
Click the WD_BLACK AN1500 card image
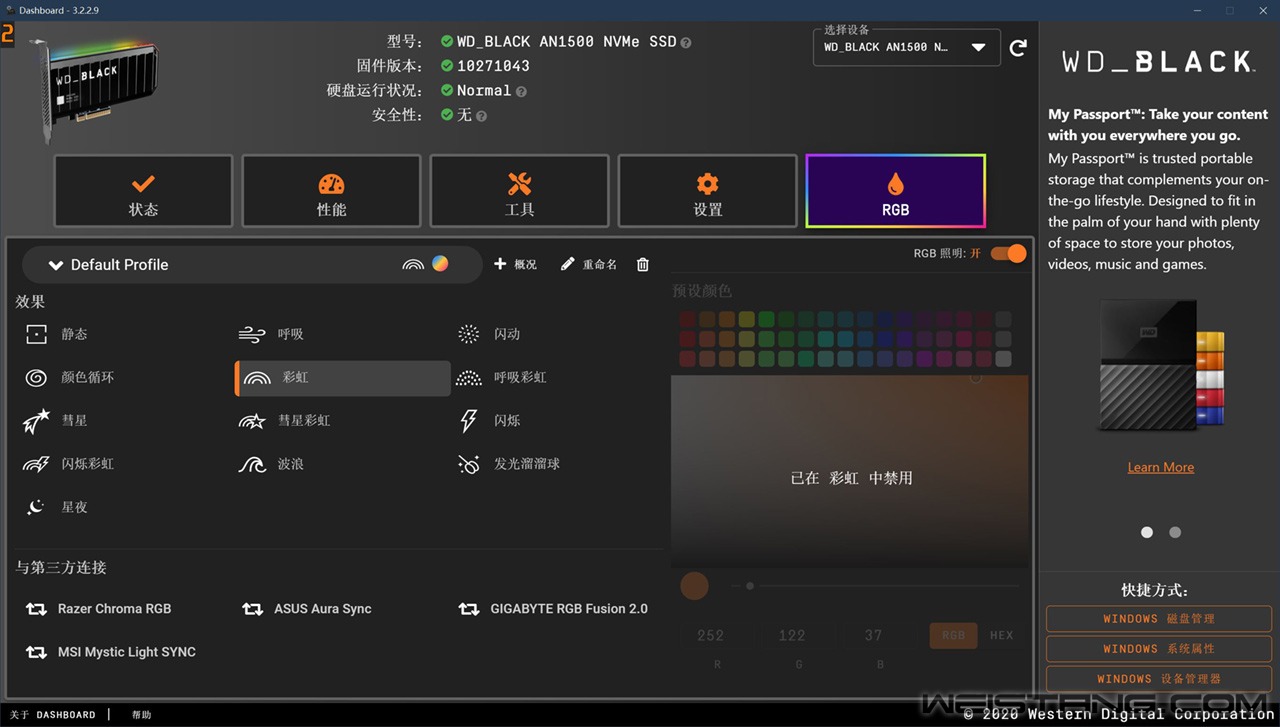[93, 90]
